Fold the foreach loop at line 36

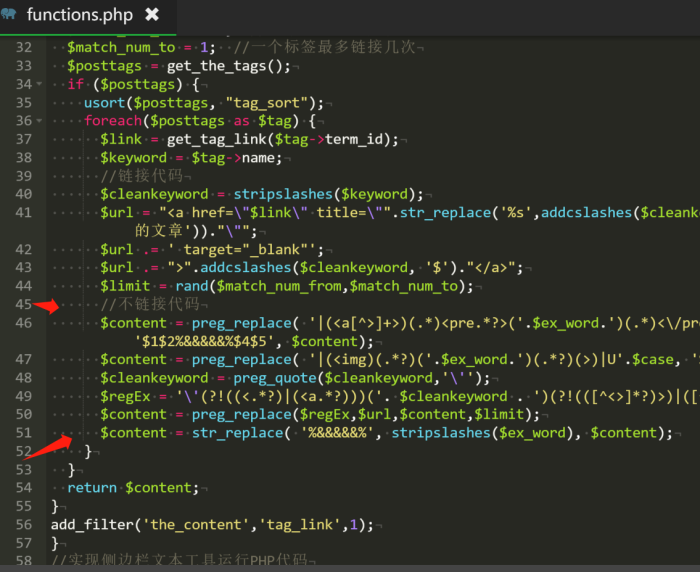pyautogui.click(x=39, y=121)
